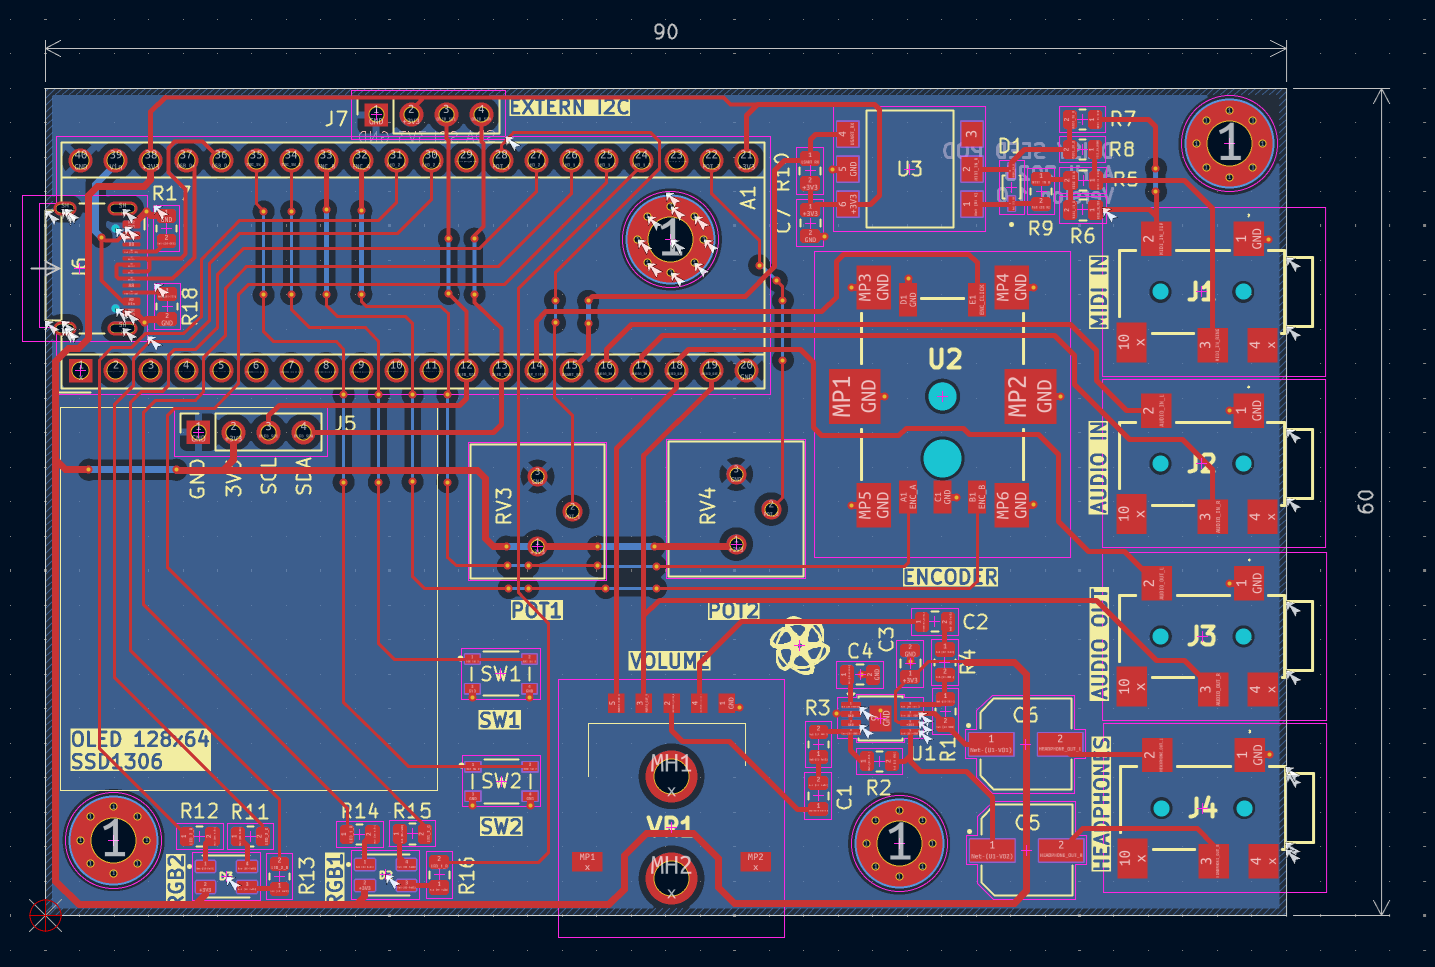Screen dimensions: 1435x967
Task: Click the RV3 potentiometer reference
Action: coord(503,506)
